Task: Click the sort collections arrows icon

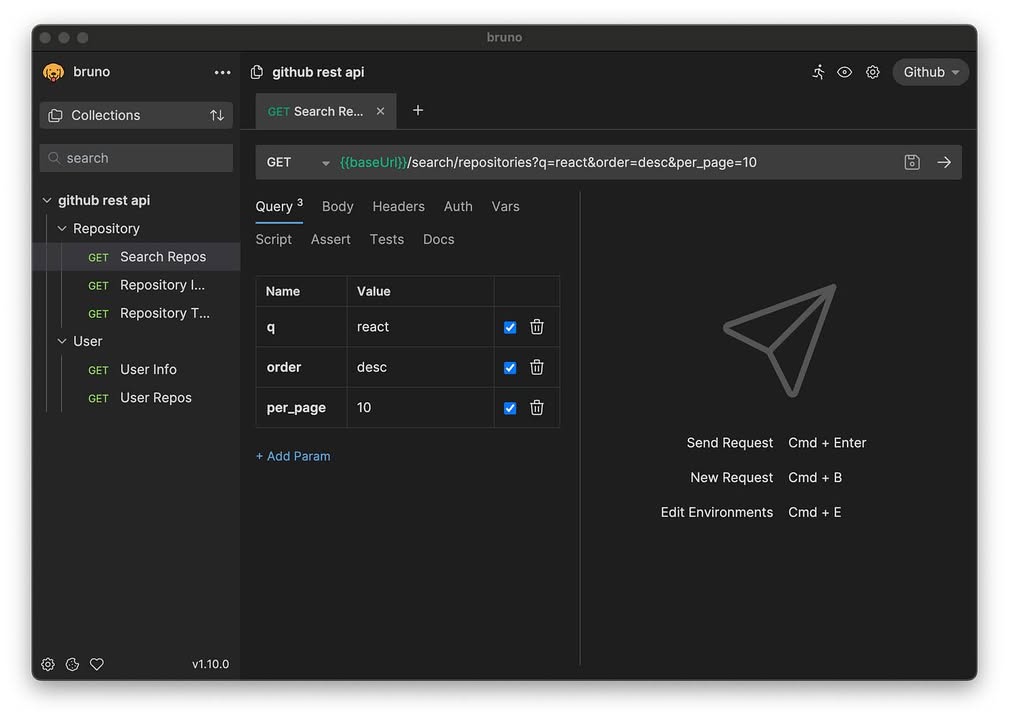Action: tap(217, 115)
